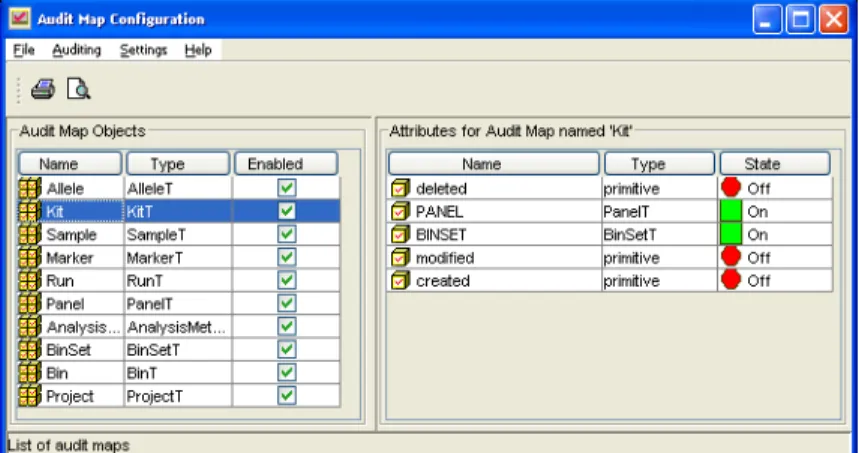859x453 pixels.
Task: Uncheck the Enabled box for Bin
Action: click(x=287, y=372)
